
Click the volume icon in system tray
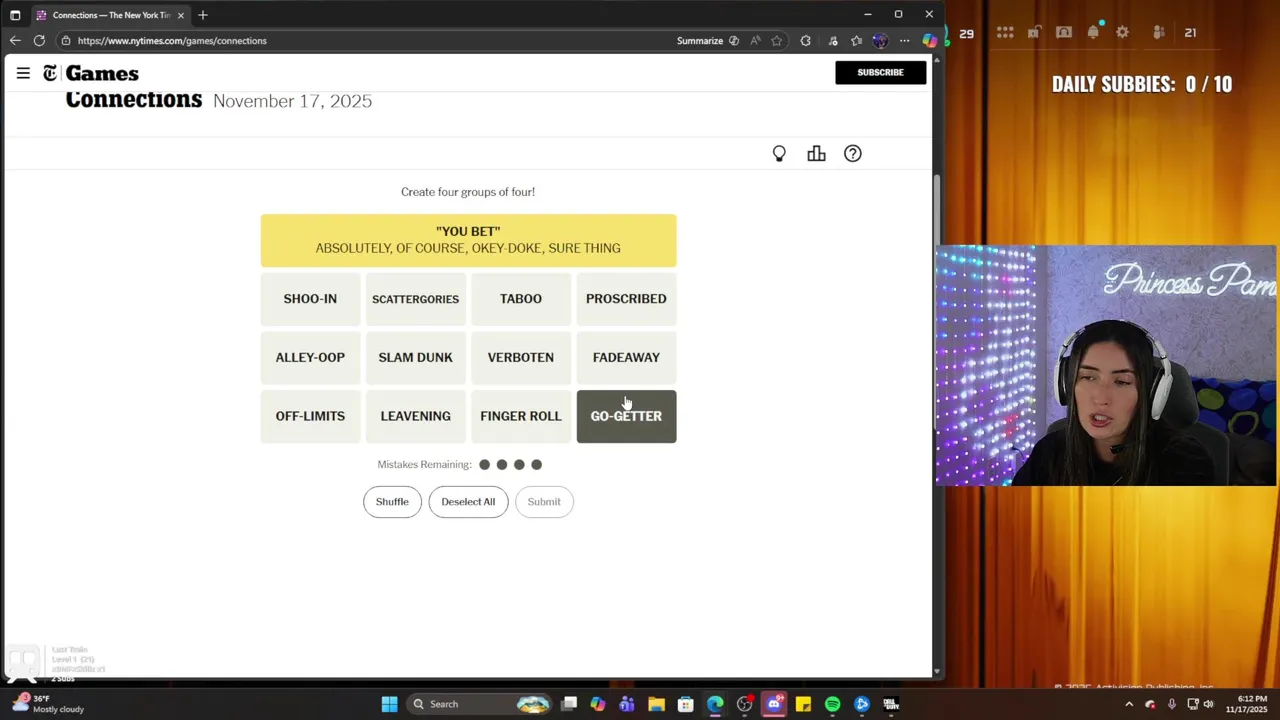(x=1209, y=704)
